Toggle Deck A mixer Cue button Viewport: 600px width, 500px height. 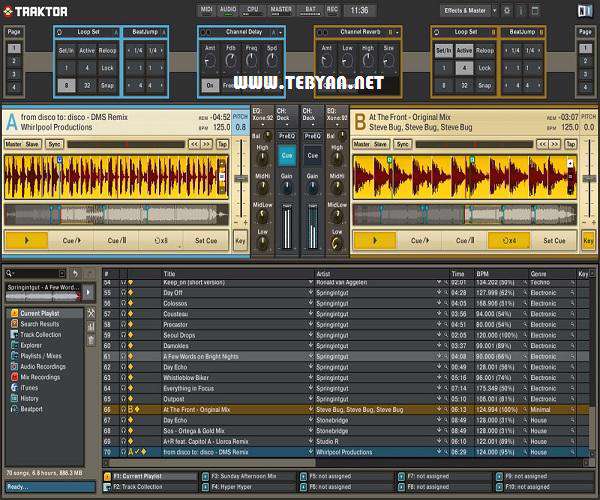click(x=287, y=155)
